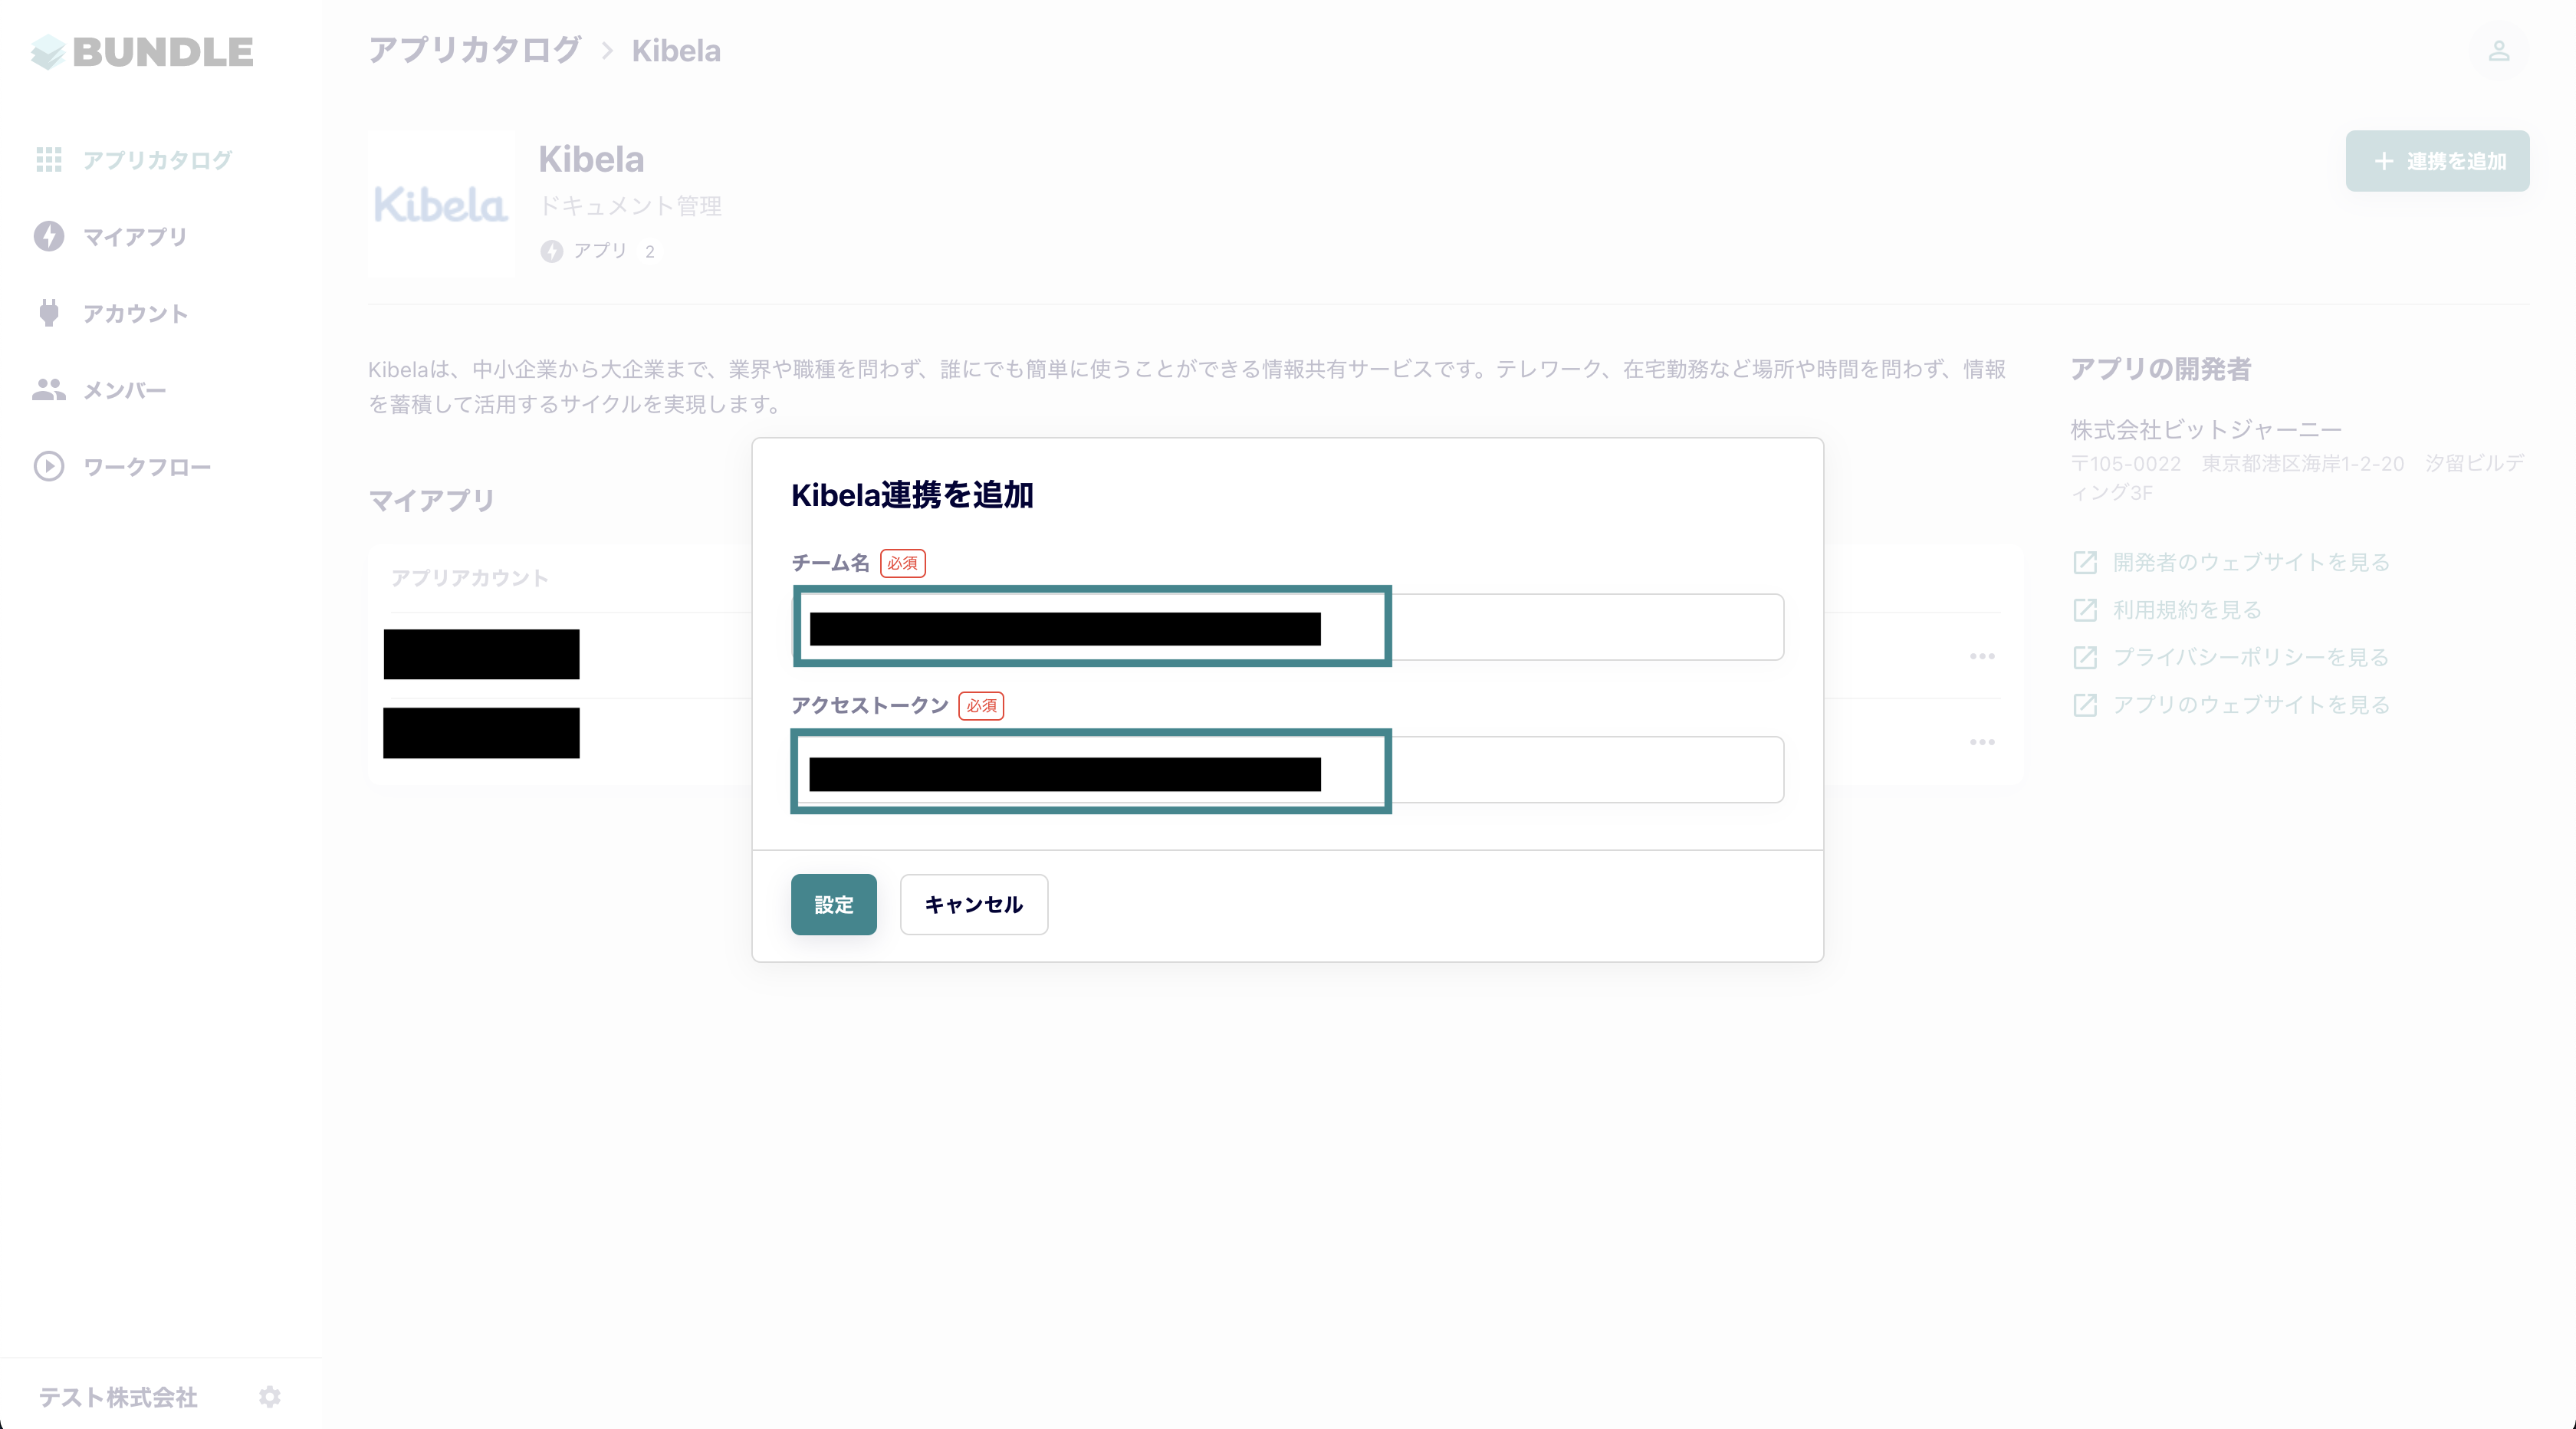2576x1429 pixels.
Task: Open 開発者のウェブサイトを見る link
Action: [2251, 562]
